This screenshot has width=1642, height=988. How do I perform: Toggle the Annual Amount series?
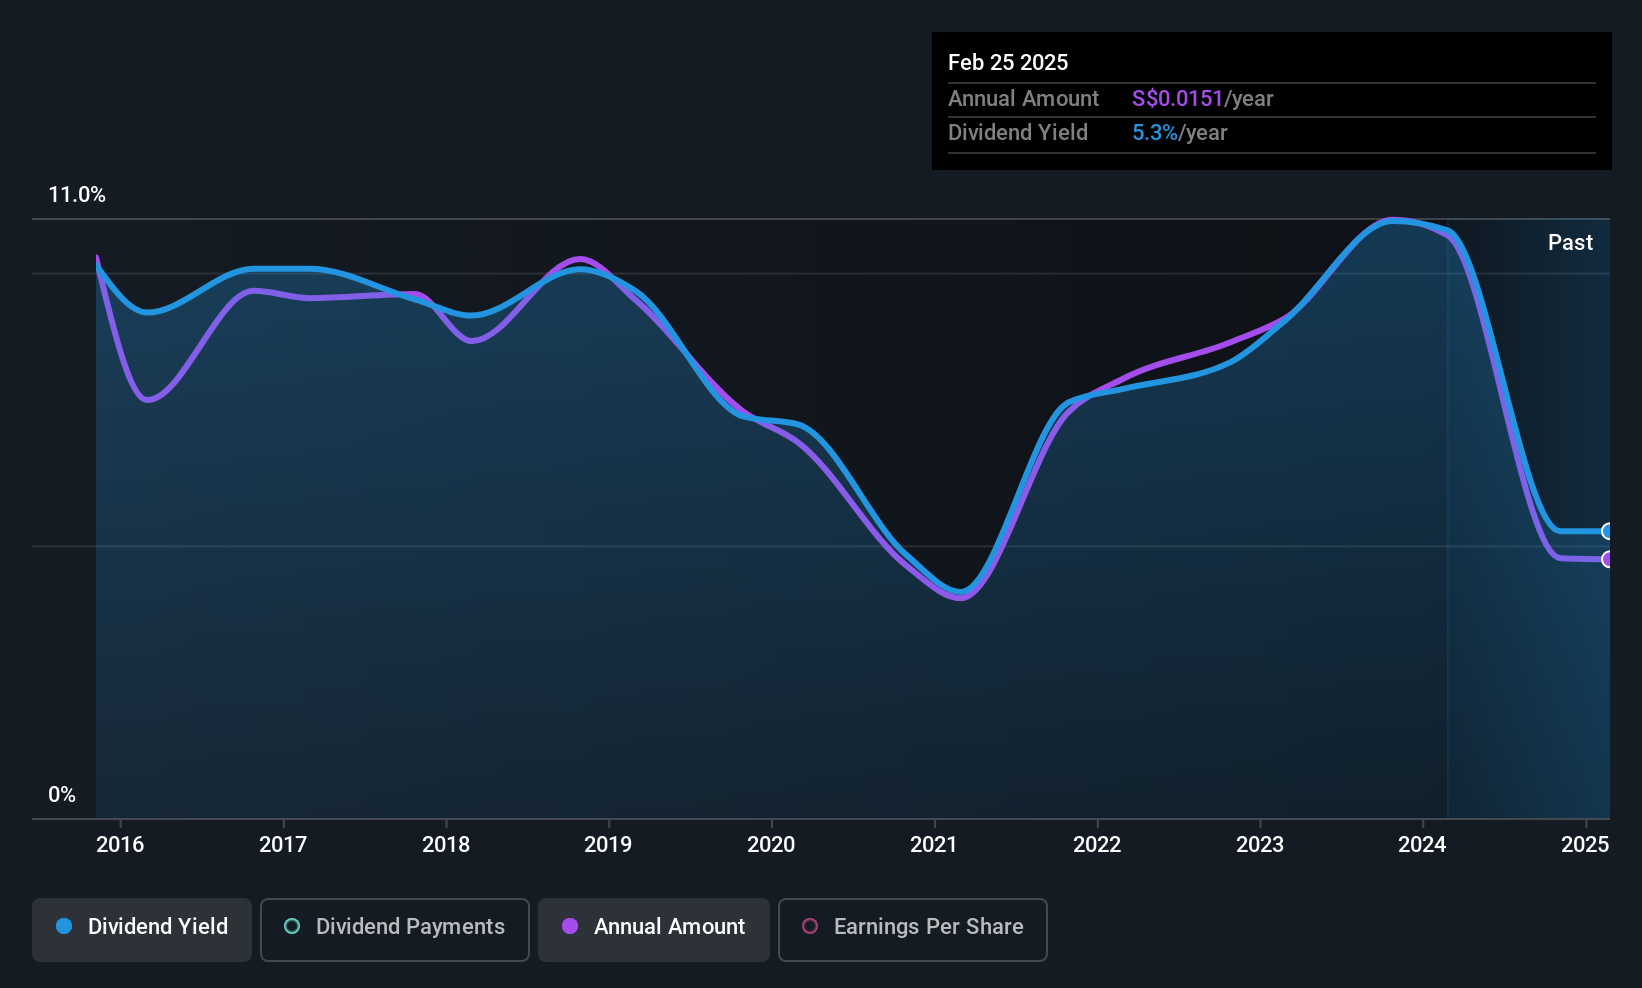tap(654, 930)
